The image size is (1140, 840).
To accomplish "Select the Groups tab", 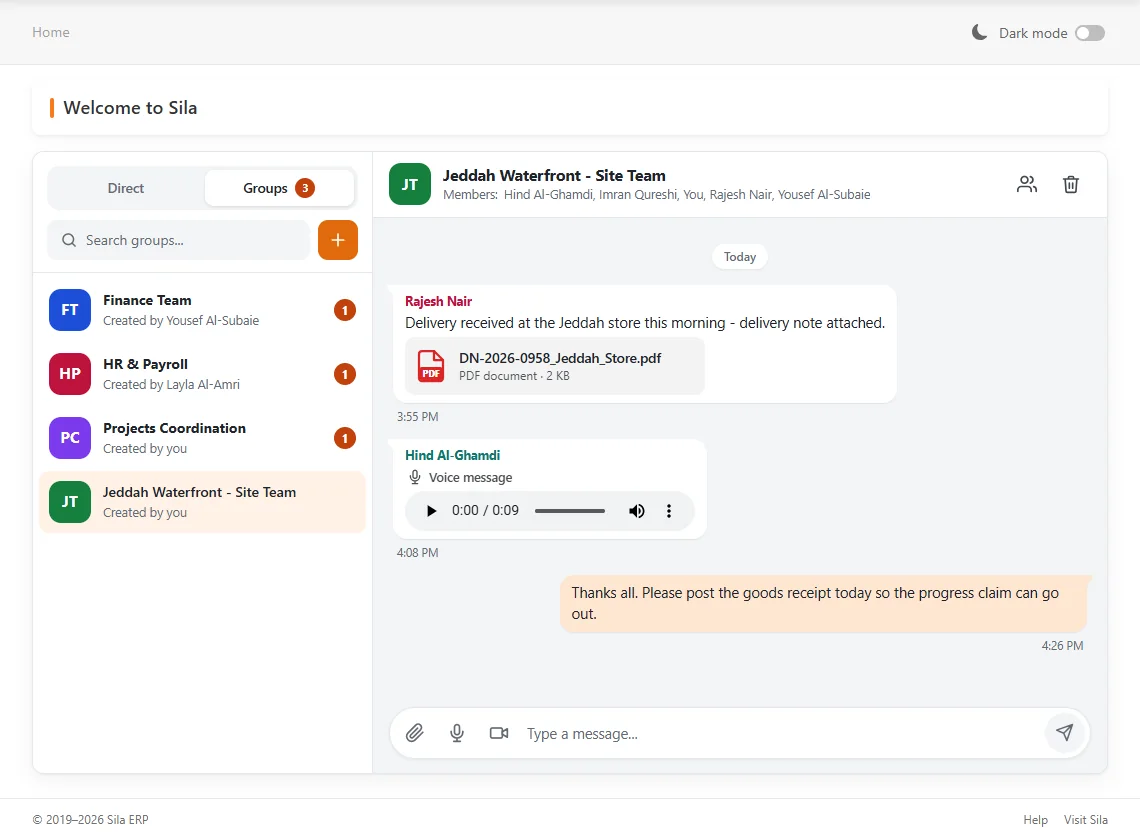I will coord(279,188).
